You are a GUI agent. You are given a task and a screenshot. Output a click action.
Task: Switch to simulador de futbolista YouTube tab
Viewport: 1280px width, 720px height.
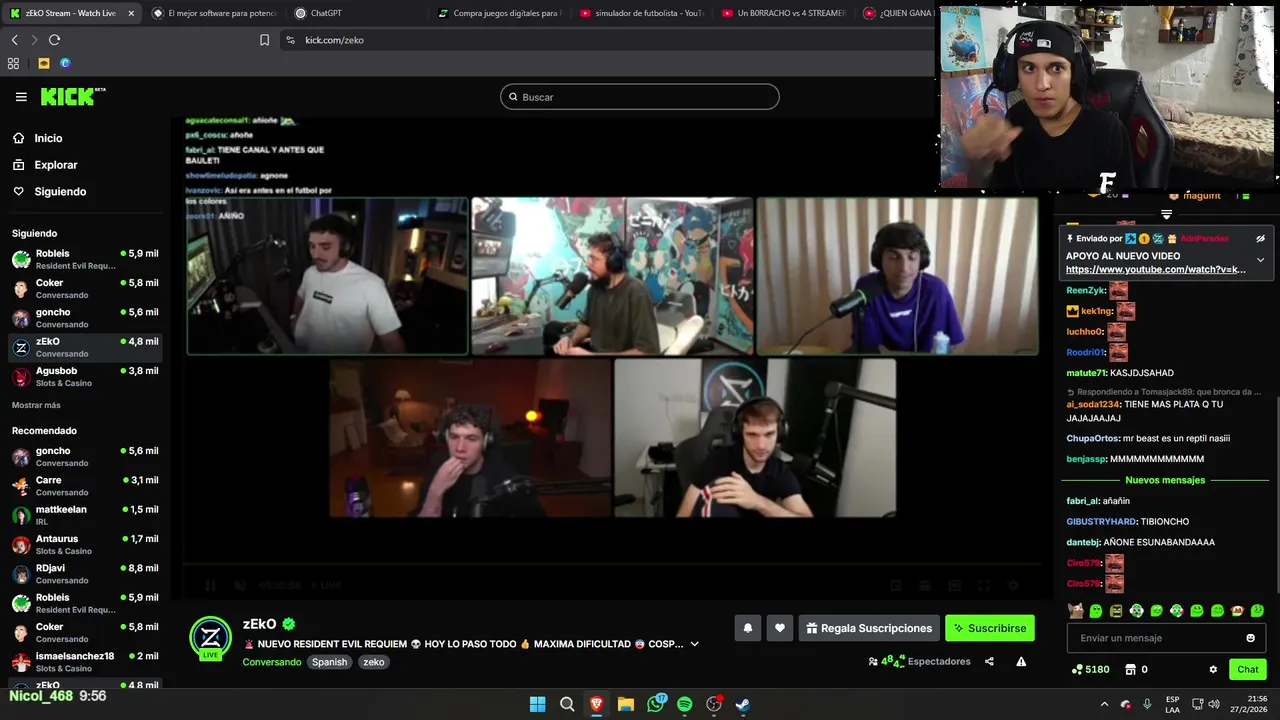648,13
